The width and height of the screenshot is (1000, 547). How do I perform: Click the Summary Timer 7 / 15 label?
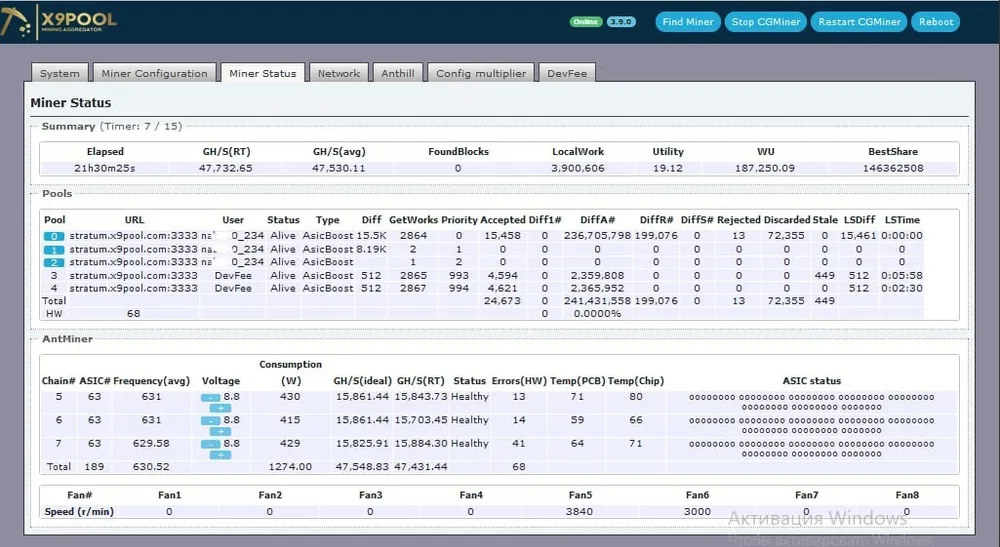[x=140, y=126]
